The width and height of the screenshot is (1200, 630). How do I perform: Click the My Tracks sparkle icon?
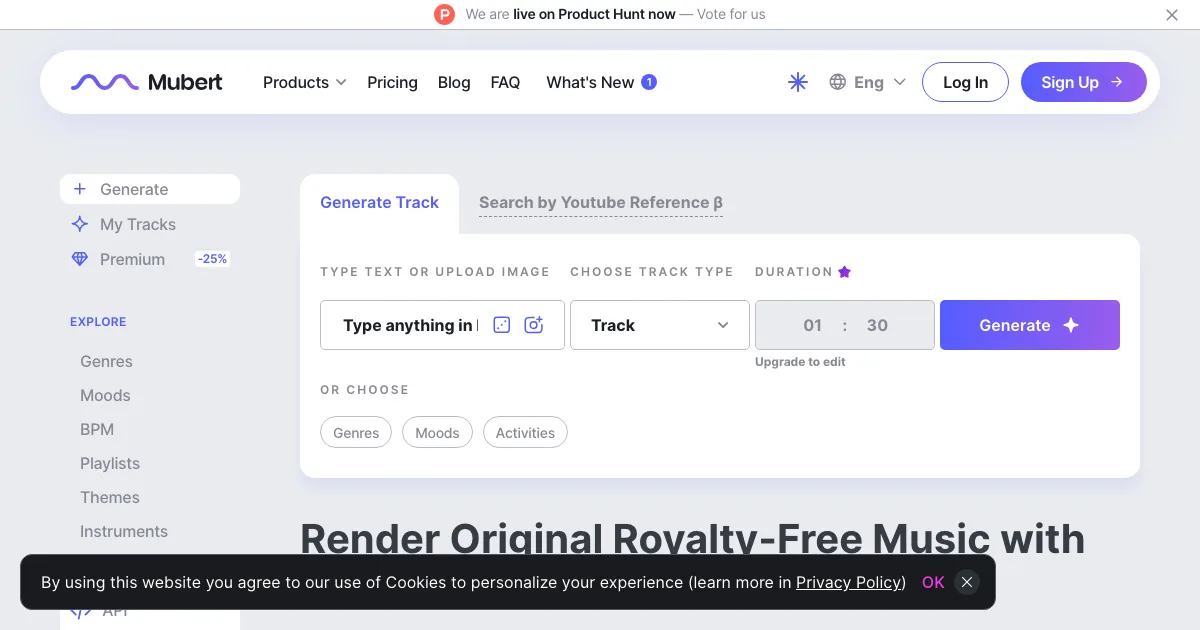click(x=80, y=224)
